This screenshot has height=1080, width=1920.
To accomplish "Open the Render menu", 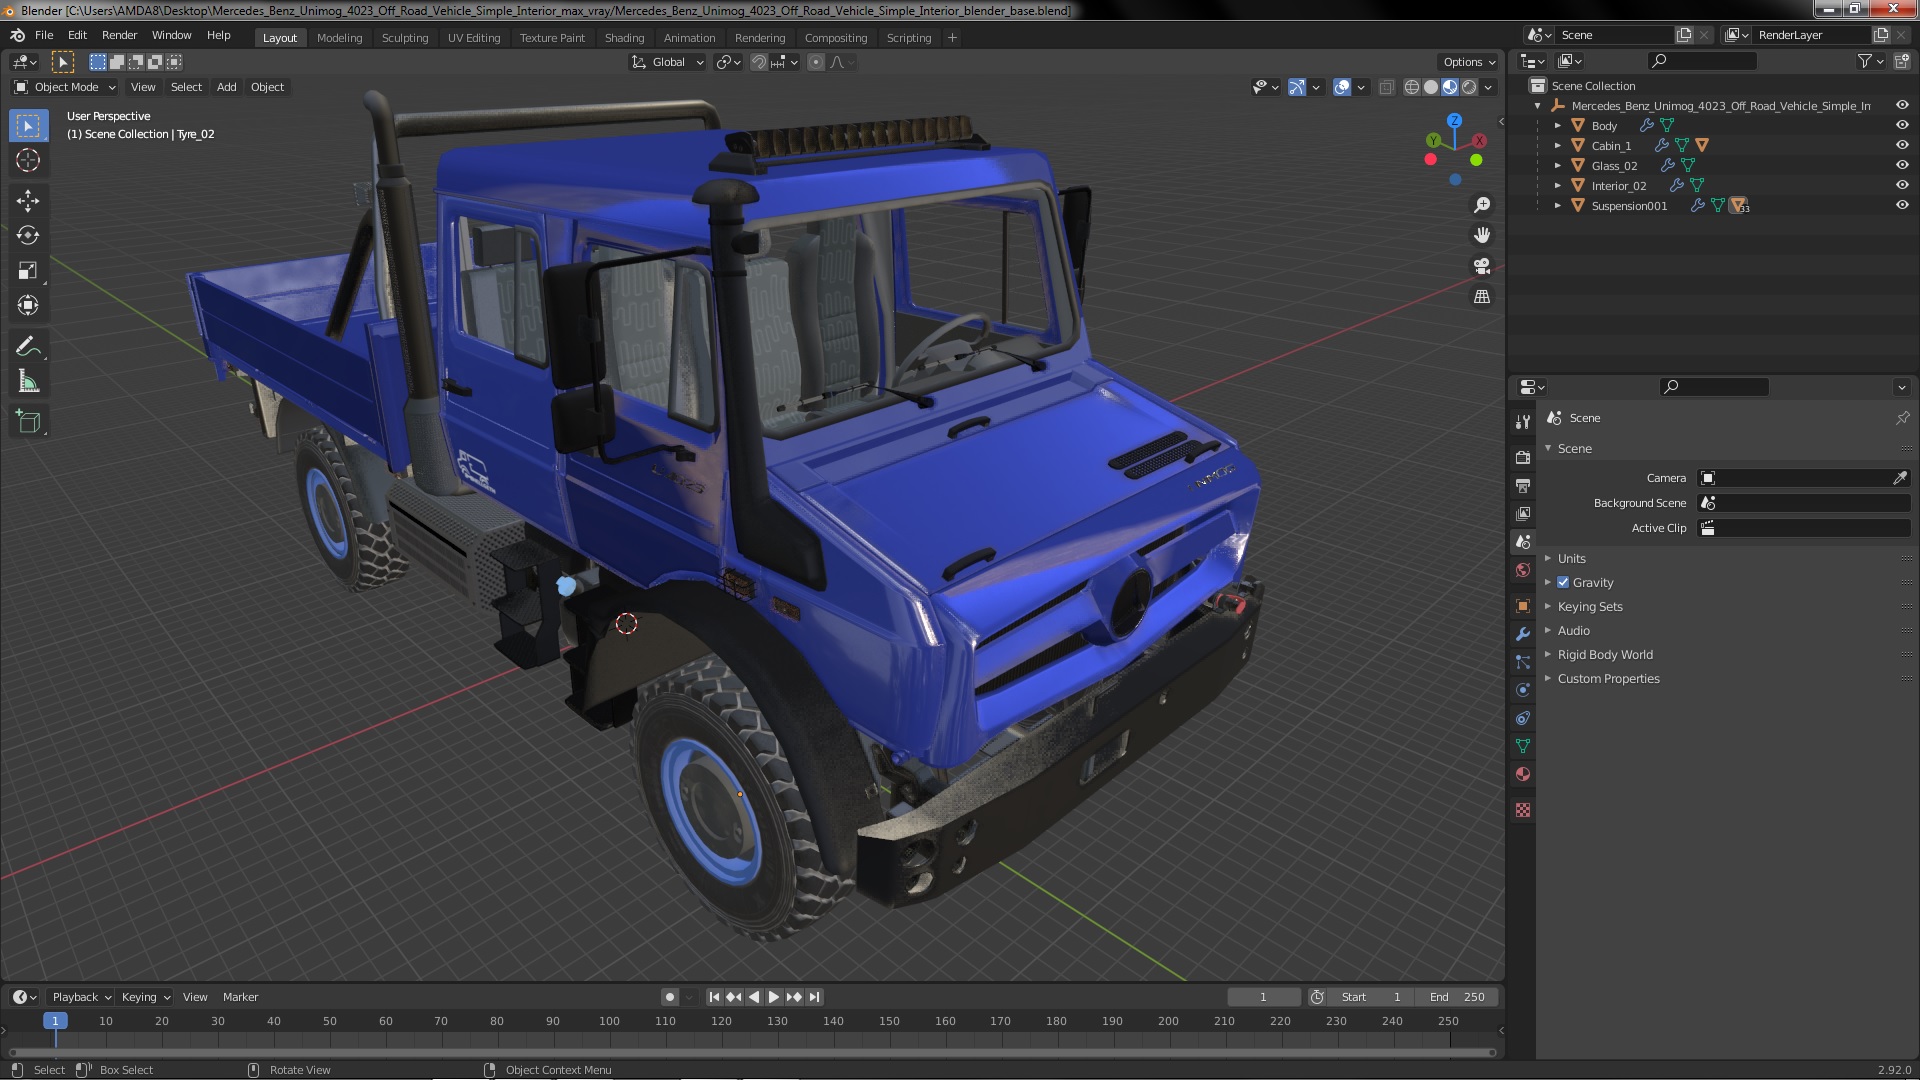I will point(119,35).
